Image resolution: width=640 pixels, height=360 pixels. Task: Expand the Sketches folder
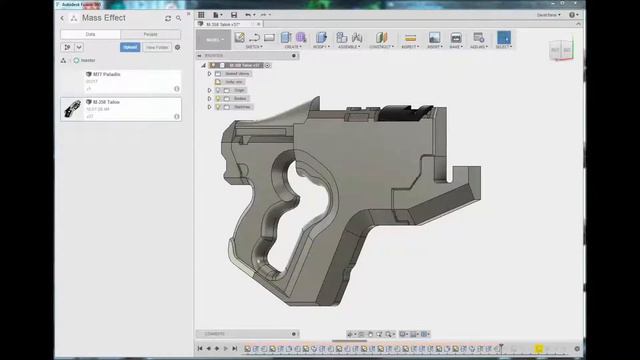(x=210, y=107)
